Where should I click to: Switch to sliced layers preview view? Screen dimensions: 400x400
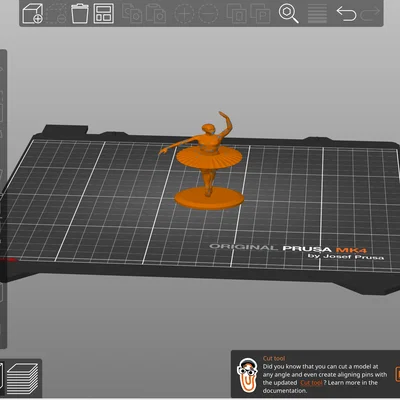(23, 378)
